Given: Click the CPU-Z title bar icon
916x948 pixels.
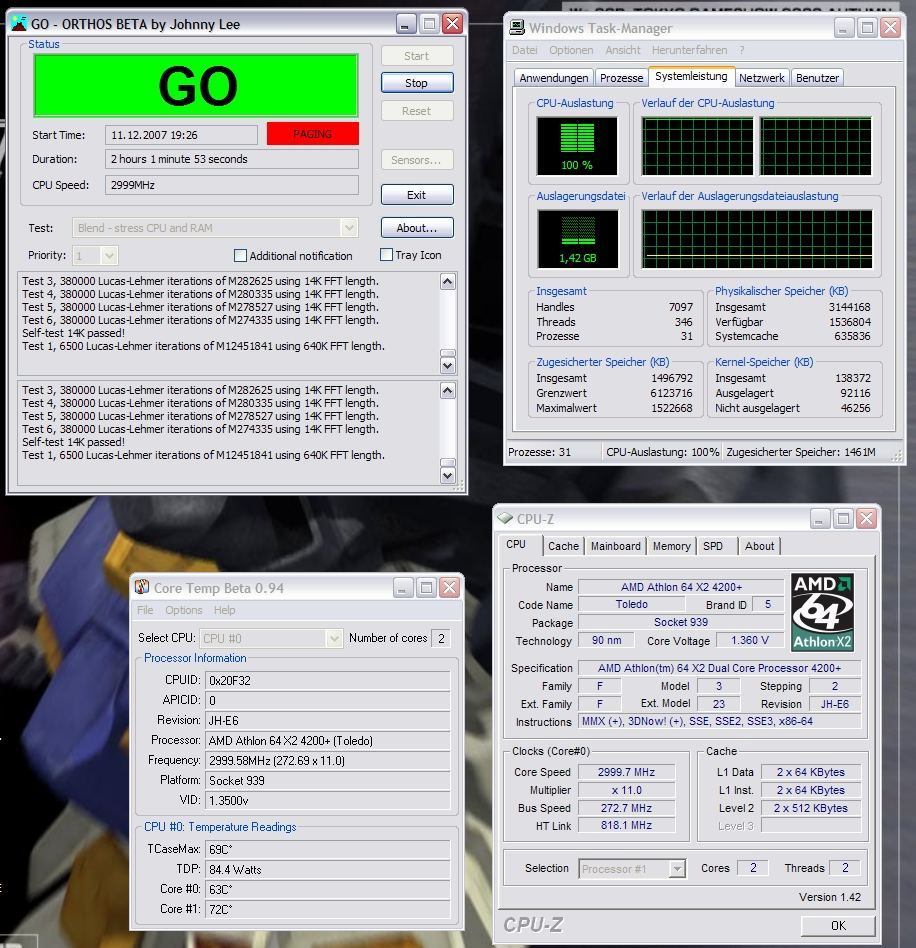Looking at the screenshot, I should tap(505, 519).
